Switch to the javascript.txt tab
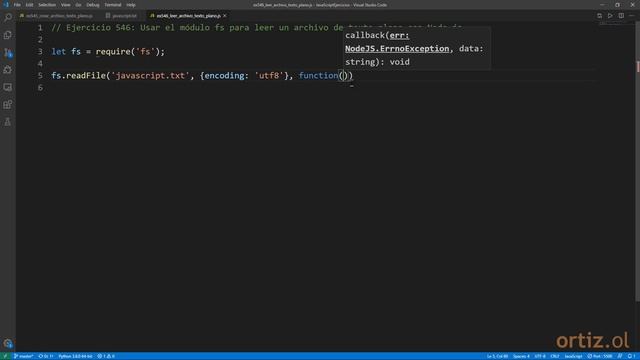Viewport: 640px width, 360px height. [121, 16]
